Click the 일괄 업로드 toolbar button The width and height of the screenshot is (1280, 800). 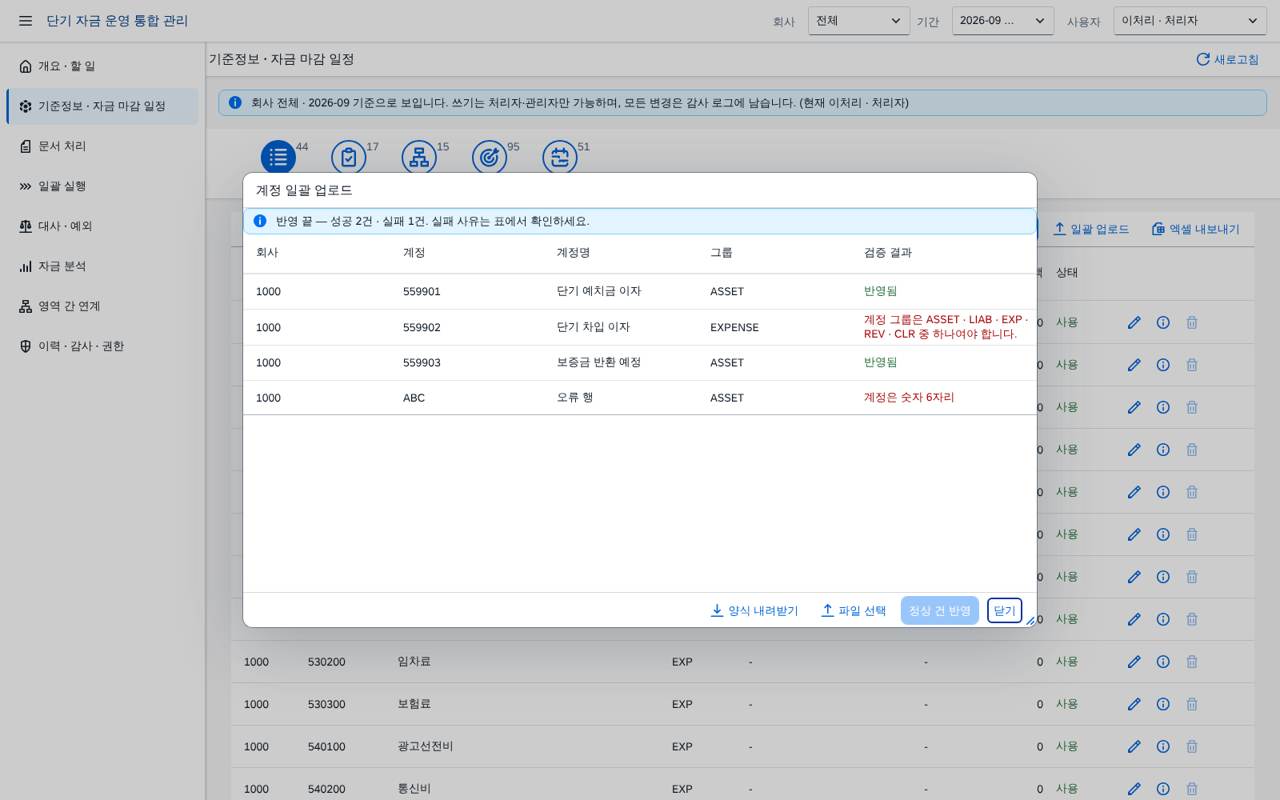(1090, 229)
